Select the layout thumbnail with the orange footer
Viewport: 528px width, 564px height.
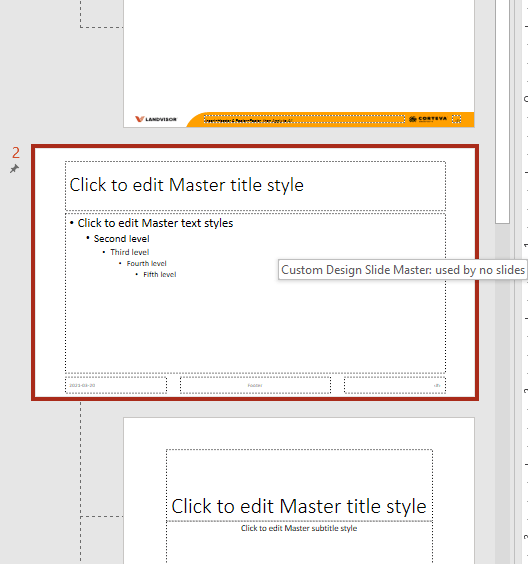tap(299, 64)
